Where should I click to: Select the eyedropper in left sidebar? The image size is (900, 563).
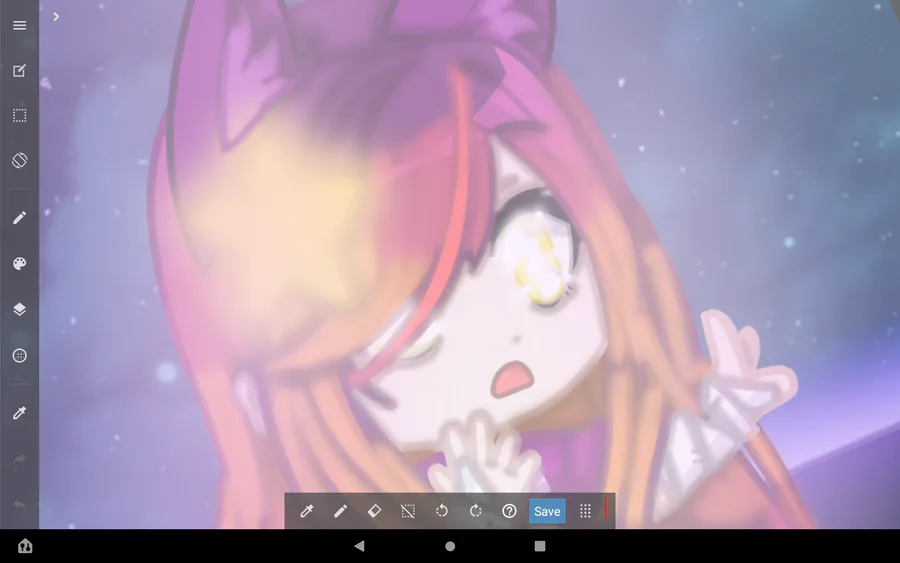(x=20, y=413)
